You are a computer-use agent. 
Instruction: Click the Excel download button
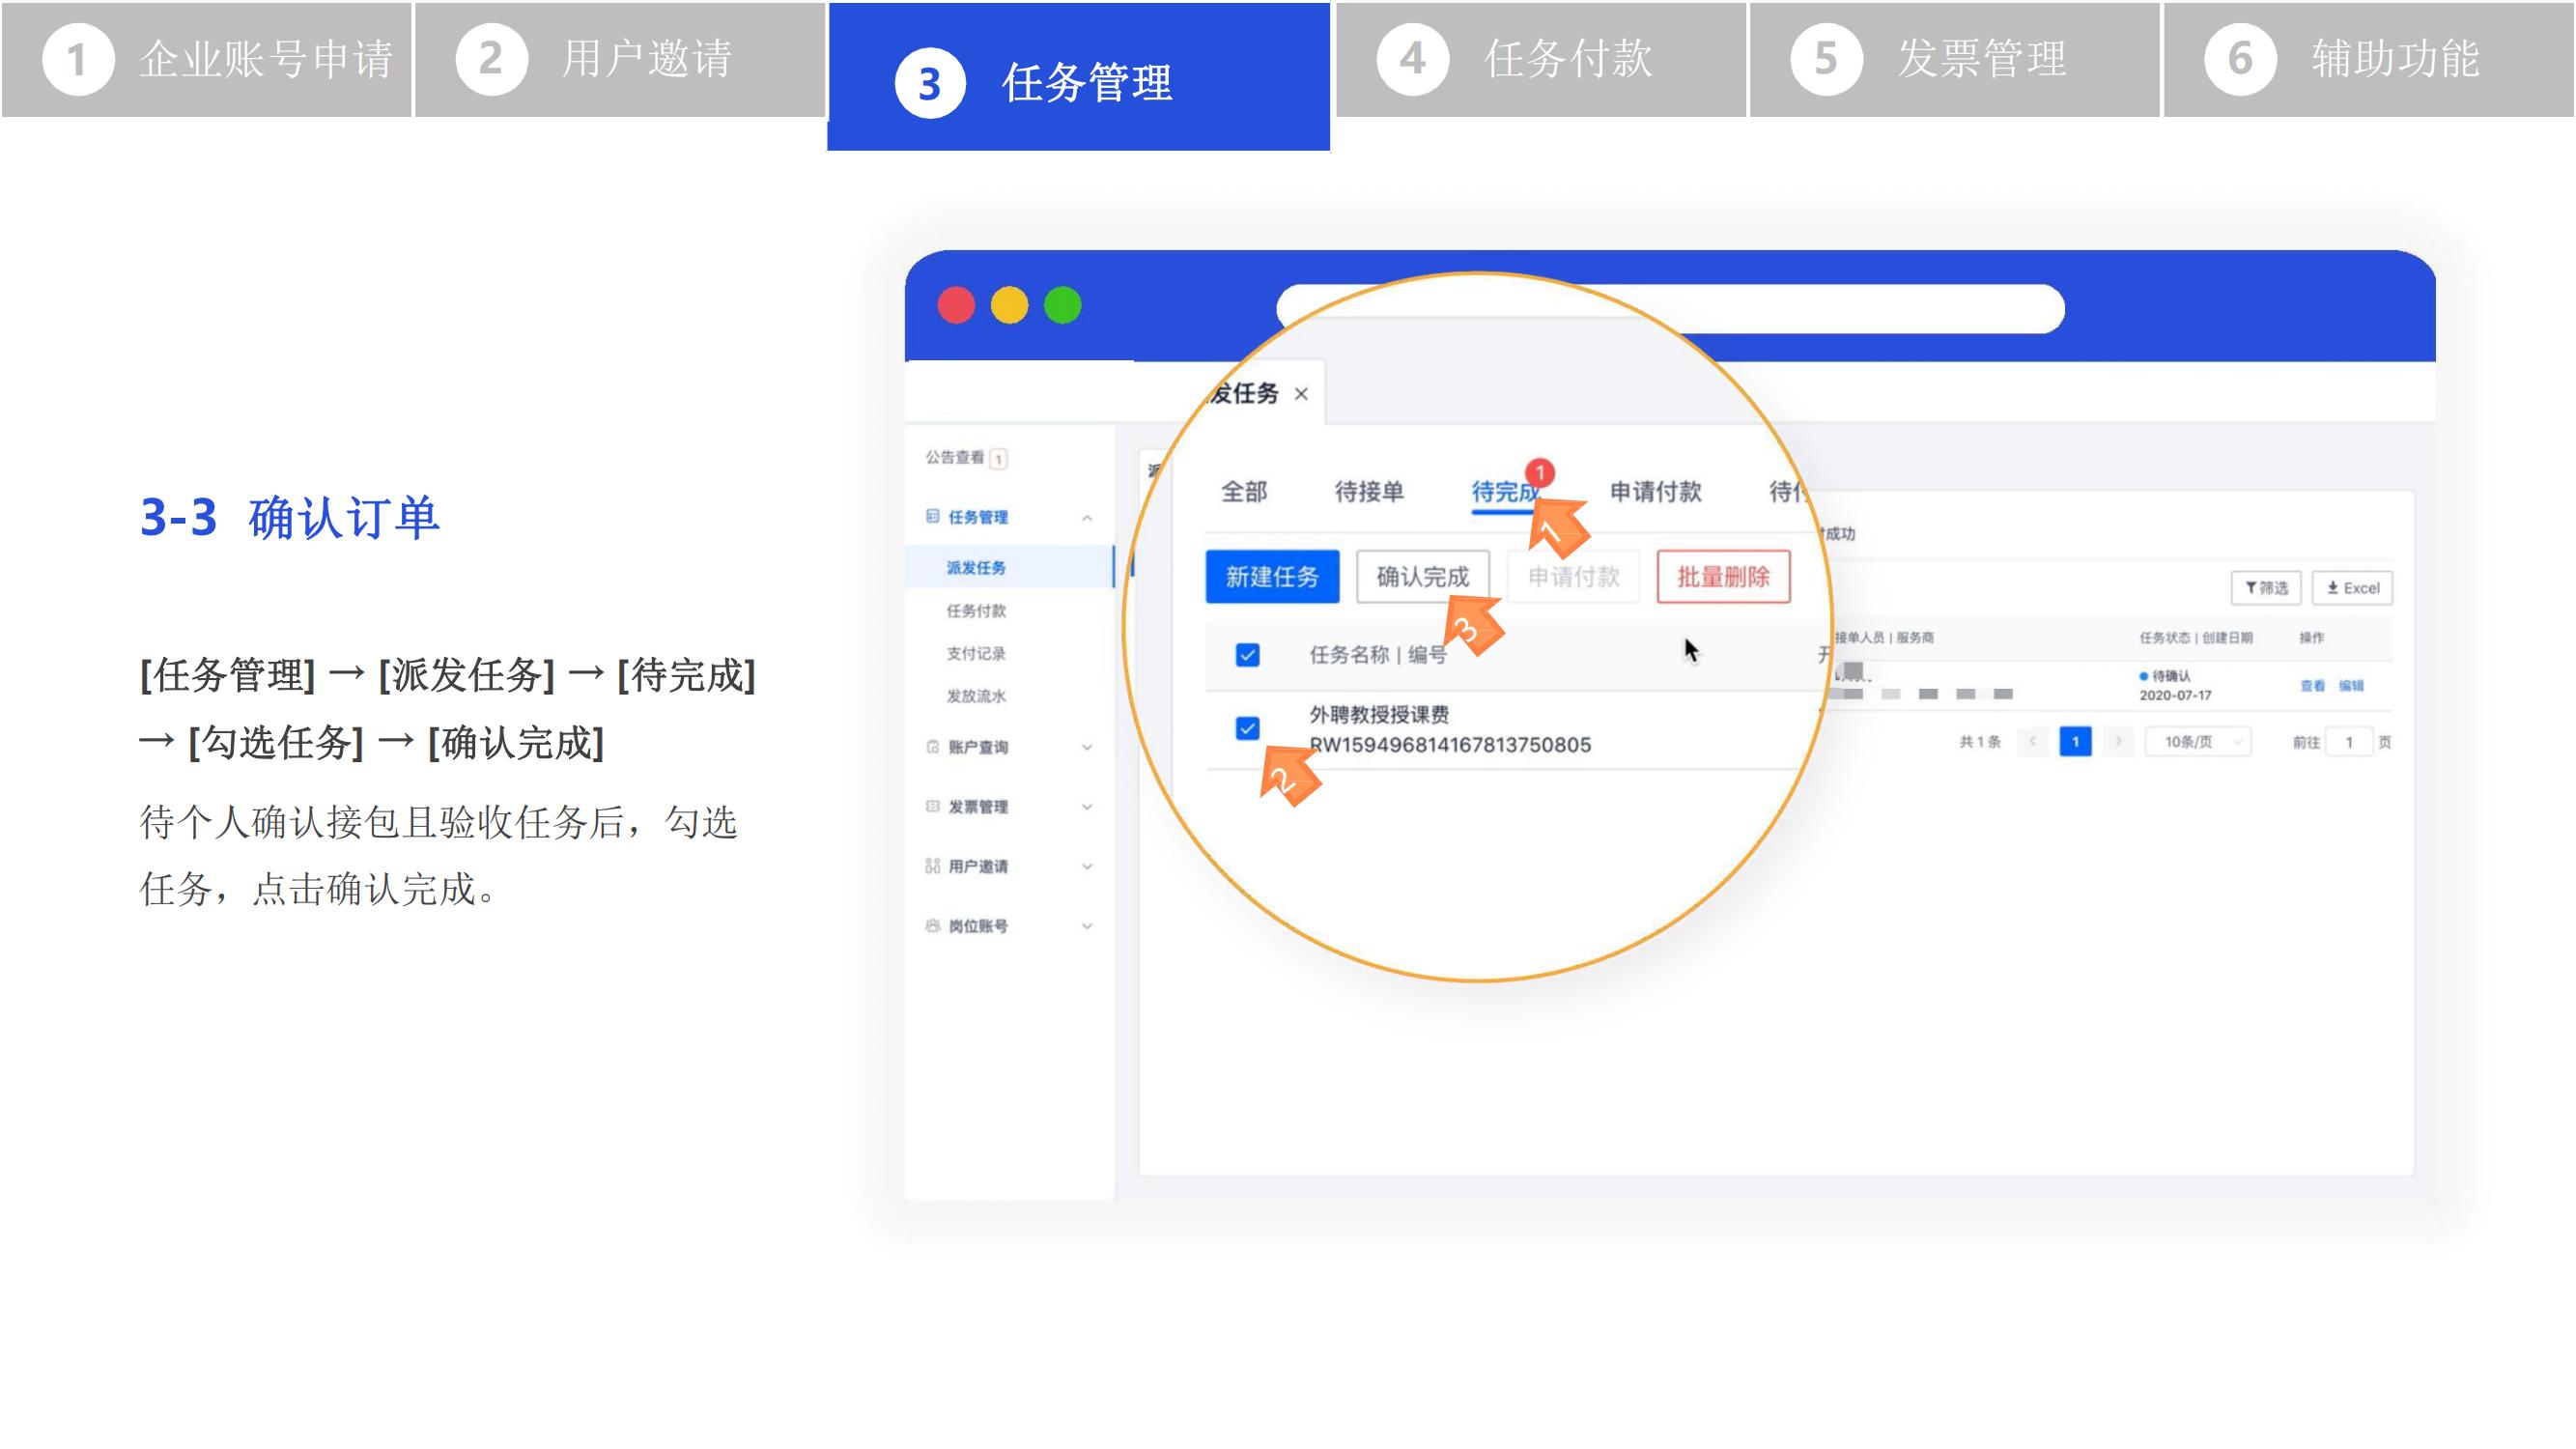(x=2352, y=588)
